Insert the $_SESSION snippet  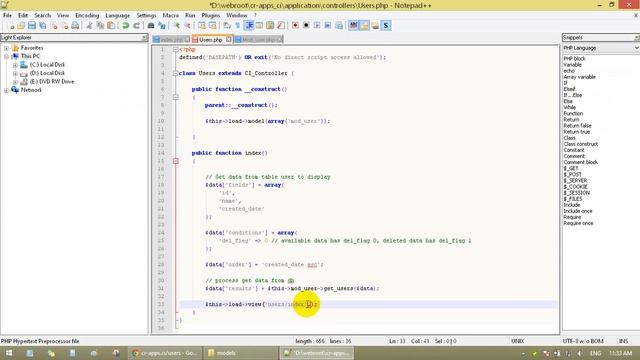[577, 193]
